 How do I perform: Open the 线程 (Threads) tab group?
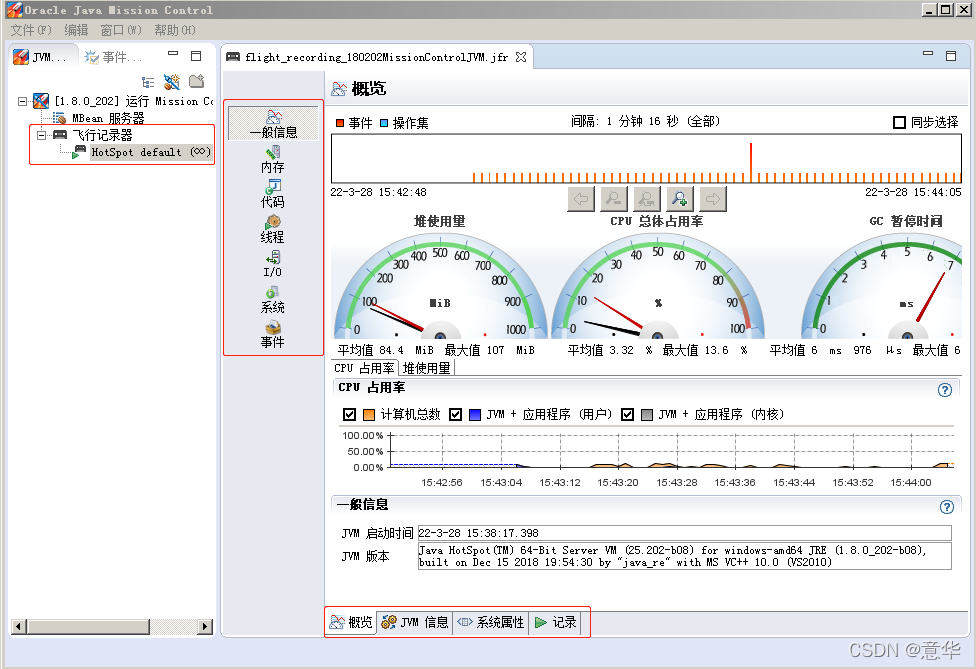point(273,229)
